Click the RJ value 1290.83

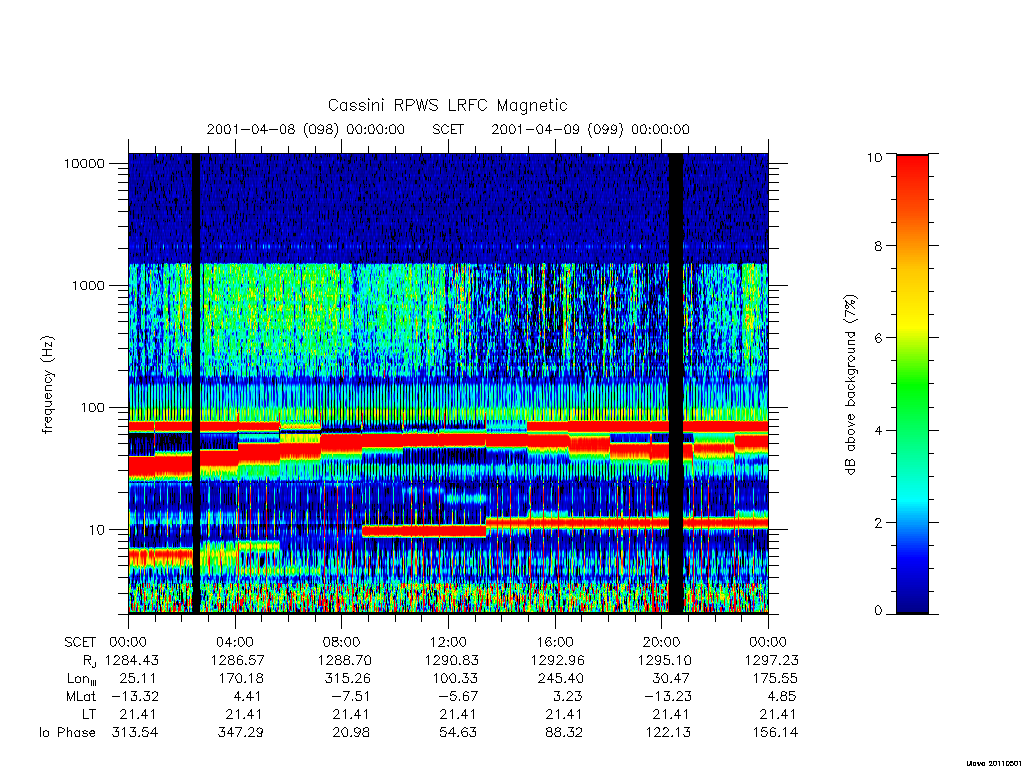pos(451,660)
